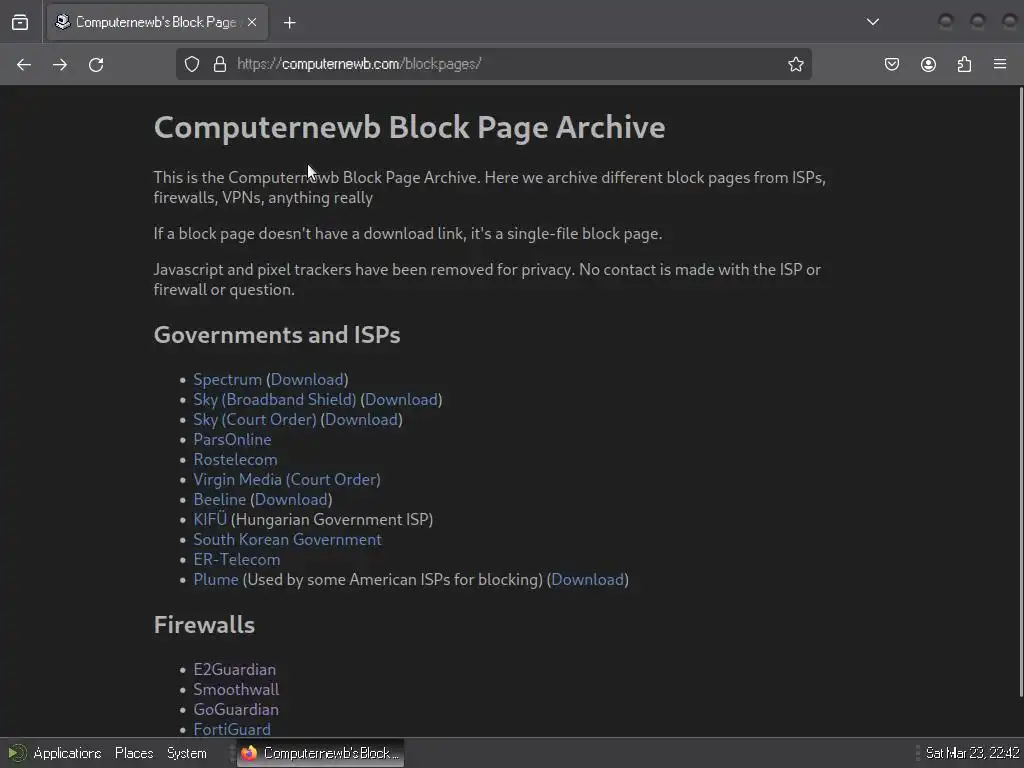Click Download next to Plume
Screen dimensions: 1024x768
coord(588,579)
